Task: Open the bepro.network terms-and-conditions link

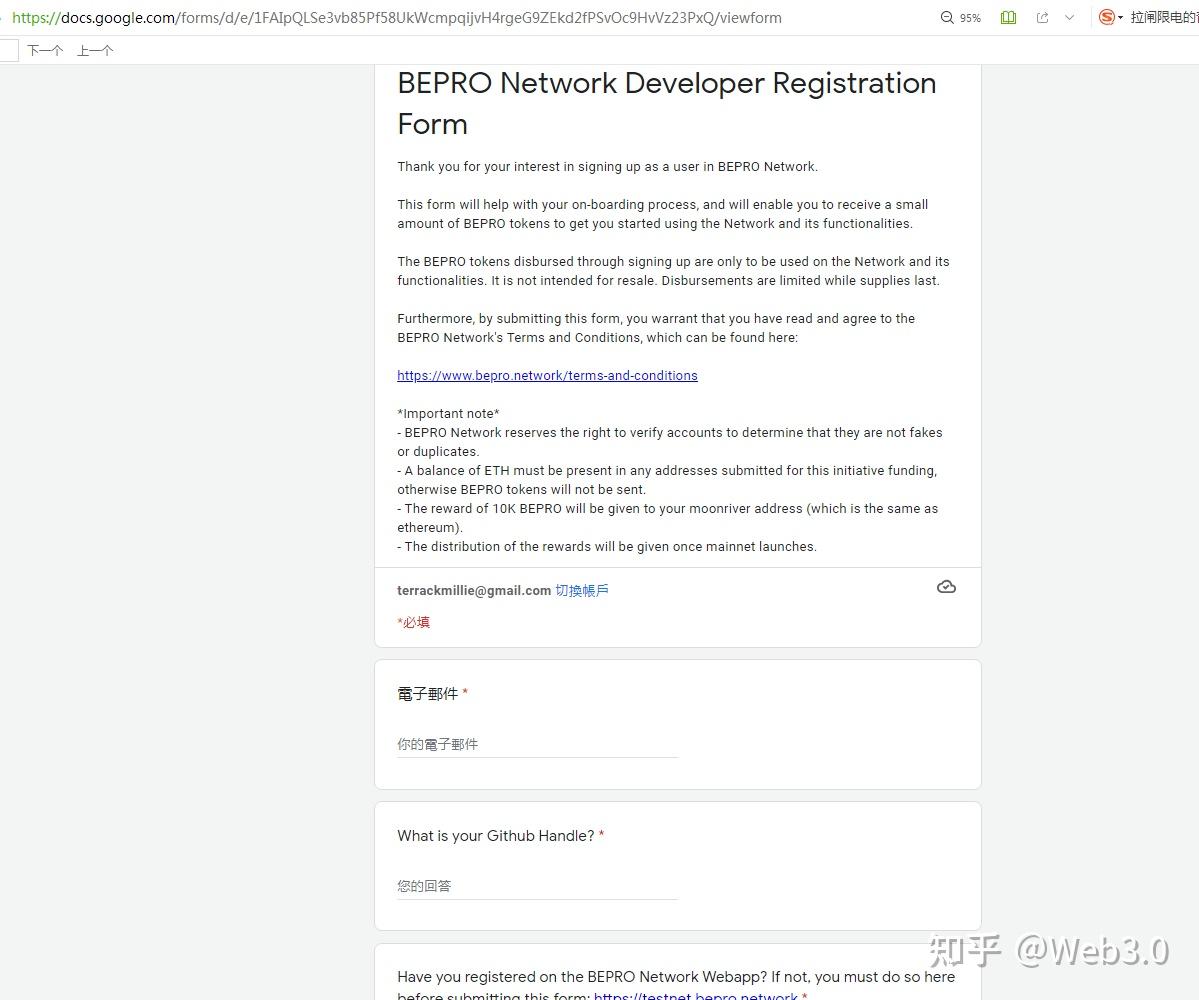Action: [x=547, y=375]
